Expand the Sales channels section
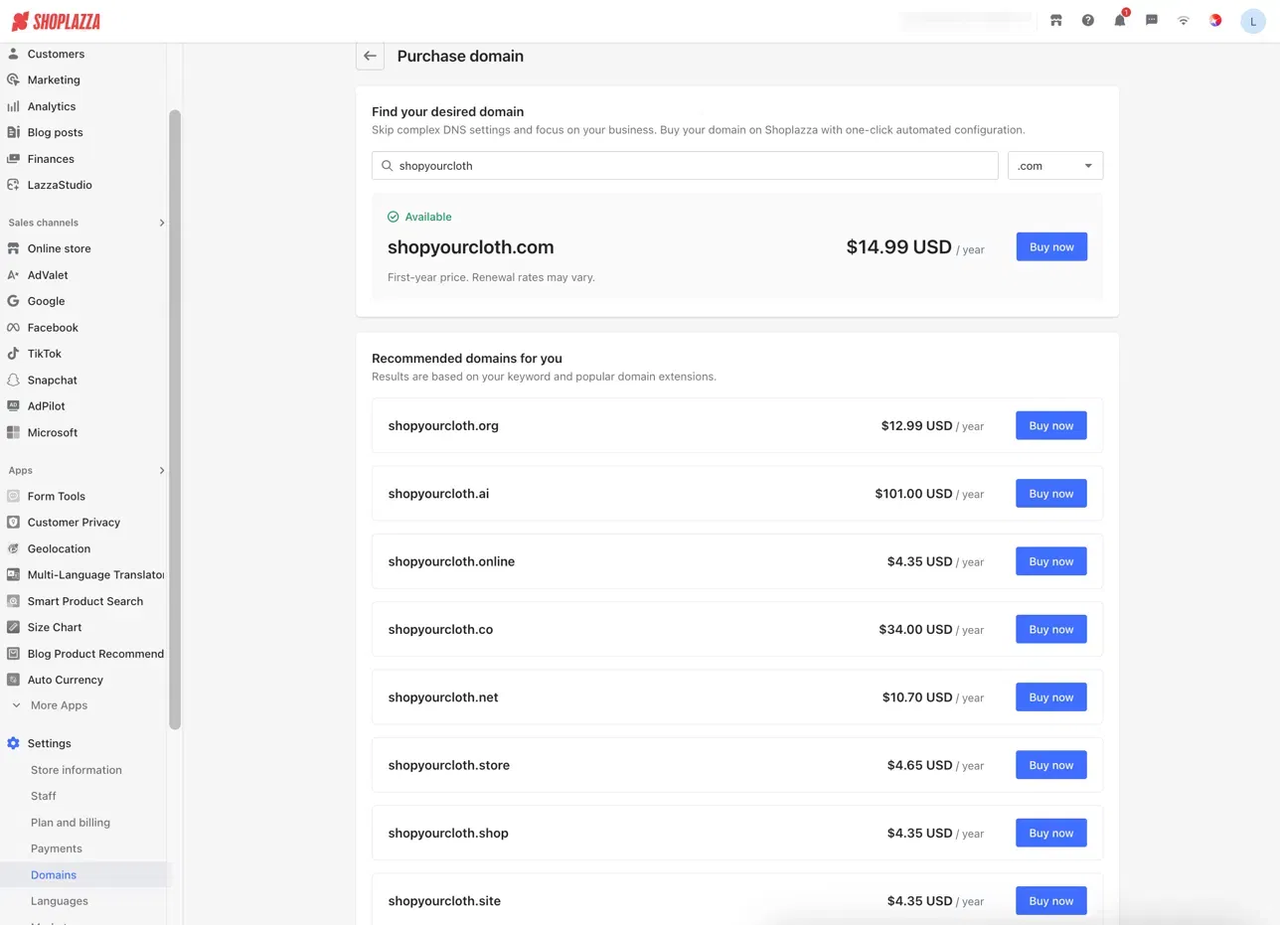The image size is (1280, 925). pyautogui.click(x=161, y=223)
